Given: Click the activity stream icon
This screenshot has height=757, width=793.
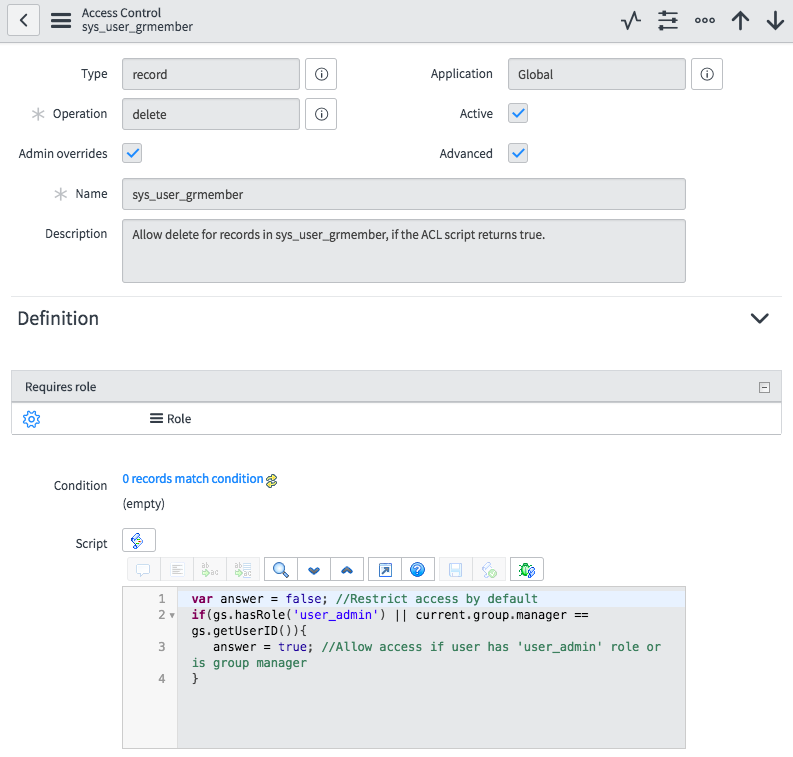Looking at the screenshot, I should tap(630, 20).
